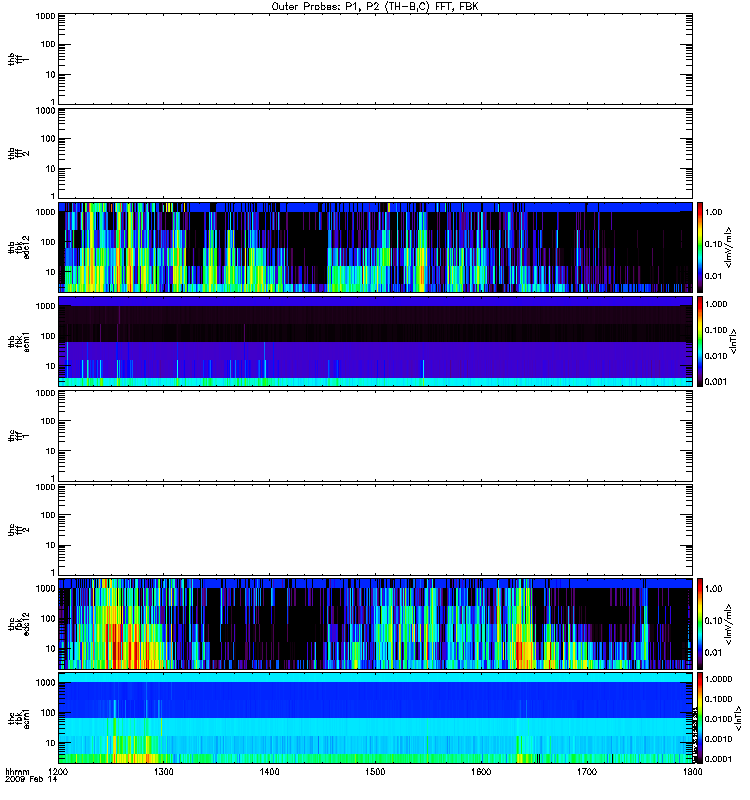Click the 'thc fff 2' y-axis panel label

tap(18, 530)
